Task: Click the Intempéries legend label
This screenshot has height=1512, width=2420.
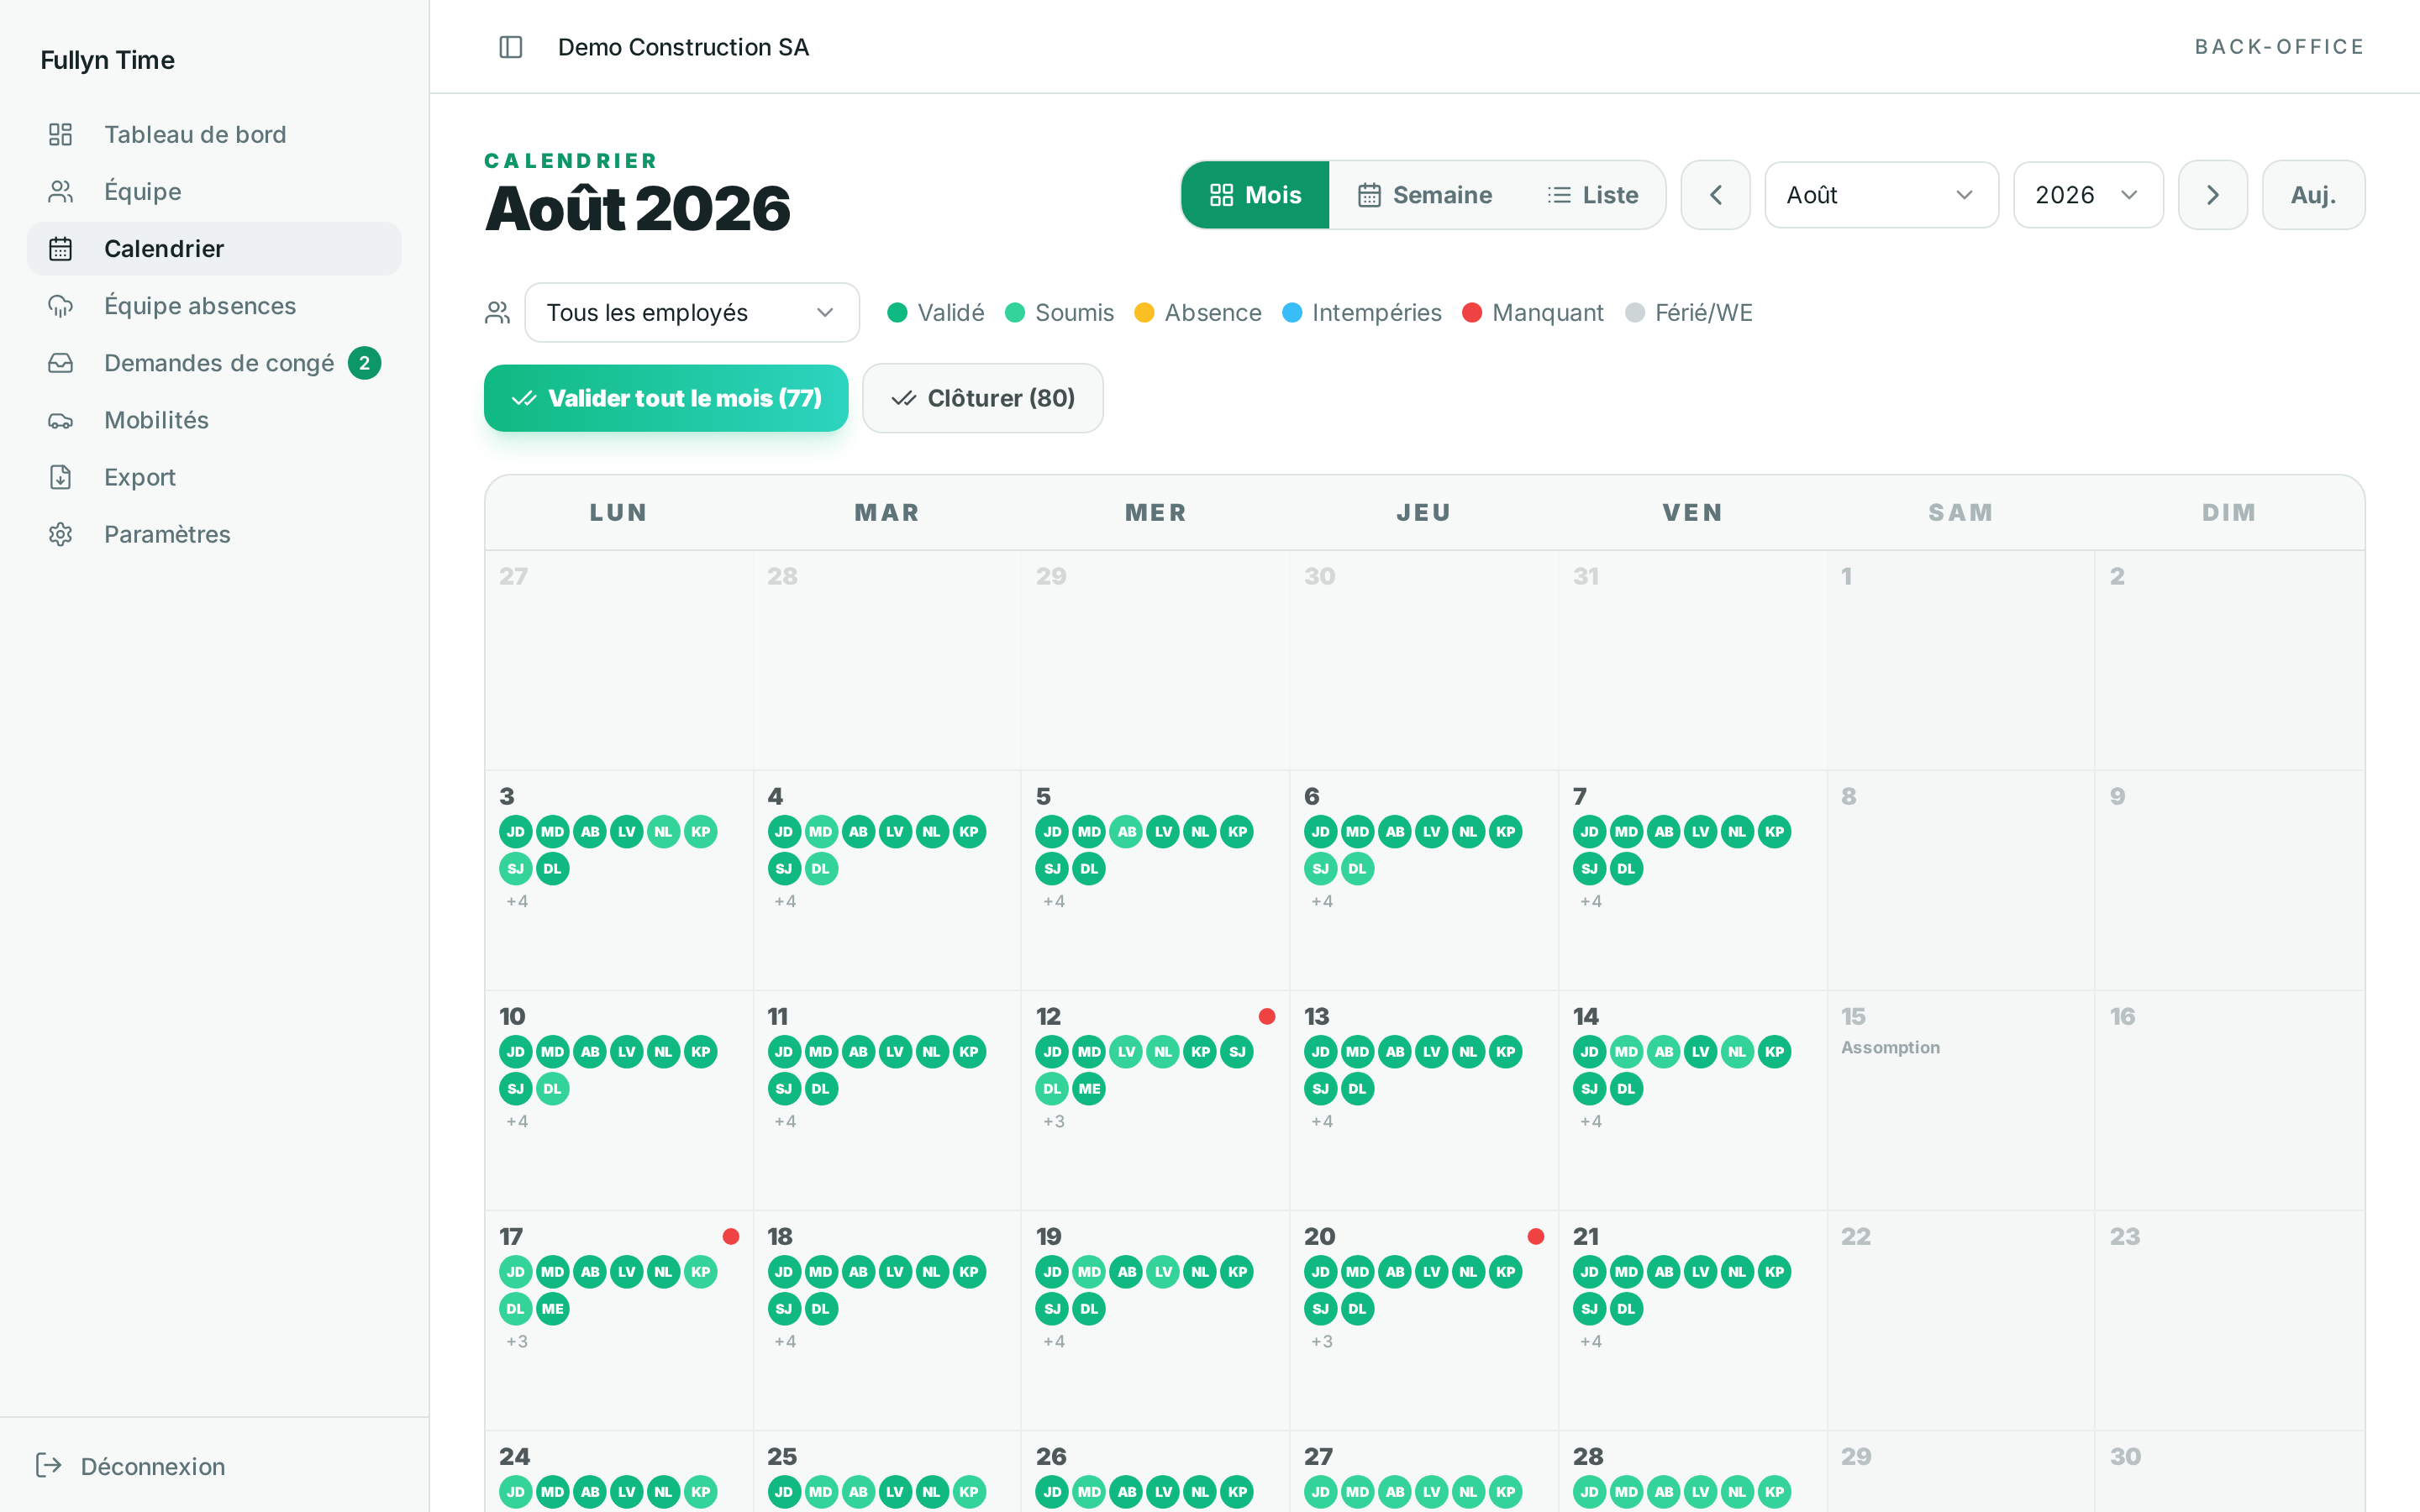Action: pos(1376,313)
